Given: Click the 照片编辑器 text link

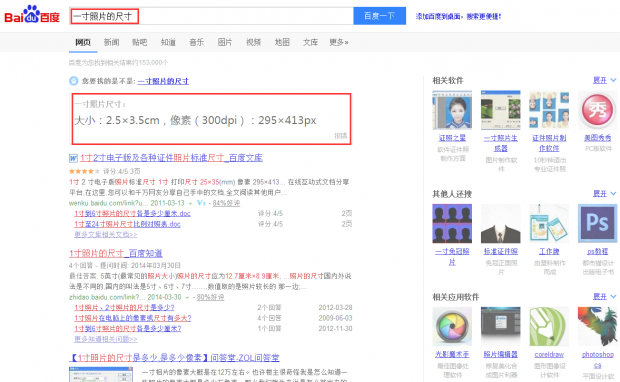Looking at the screenshot, I should (501, 355).
